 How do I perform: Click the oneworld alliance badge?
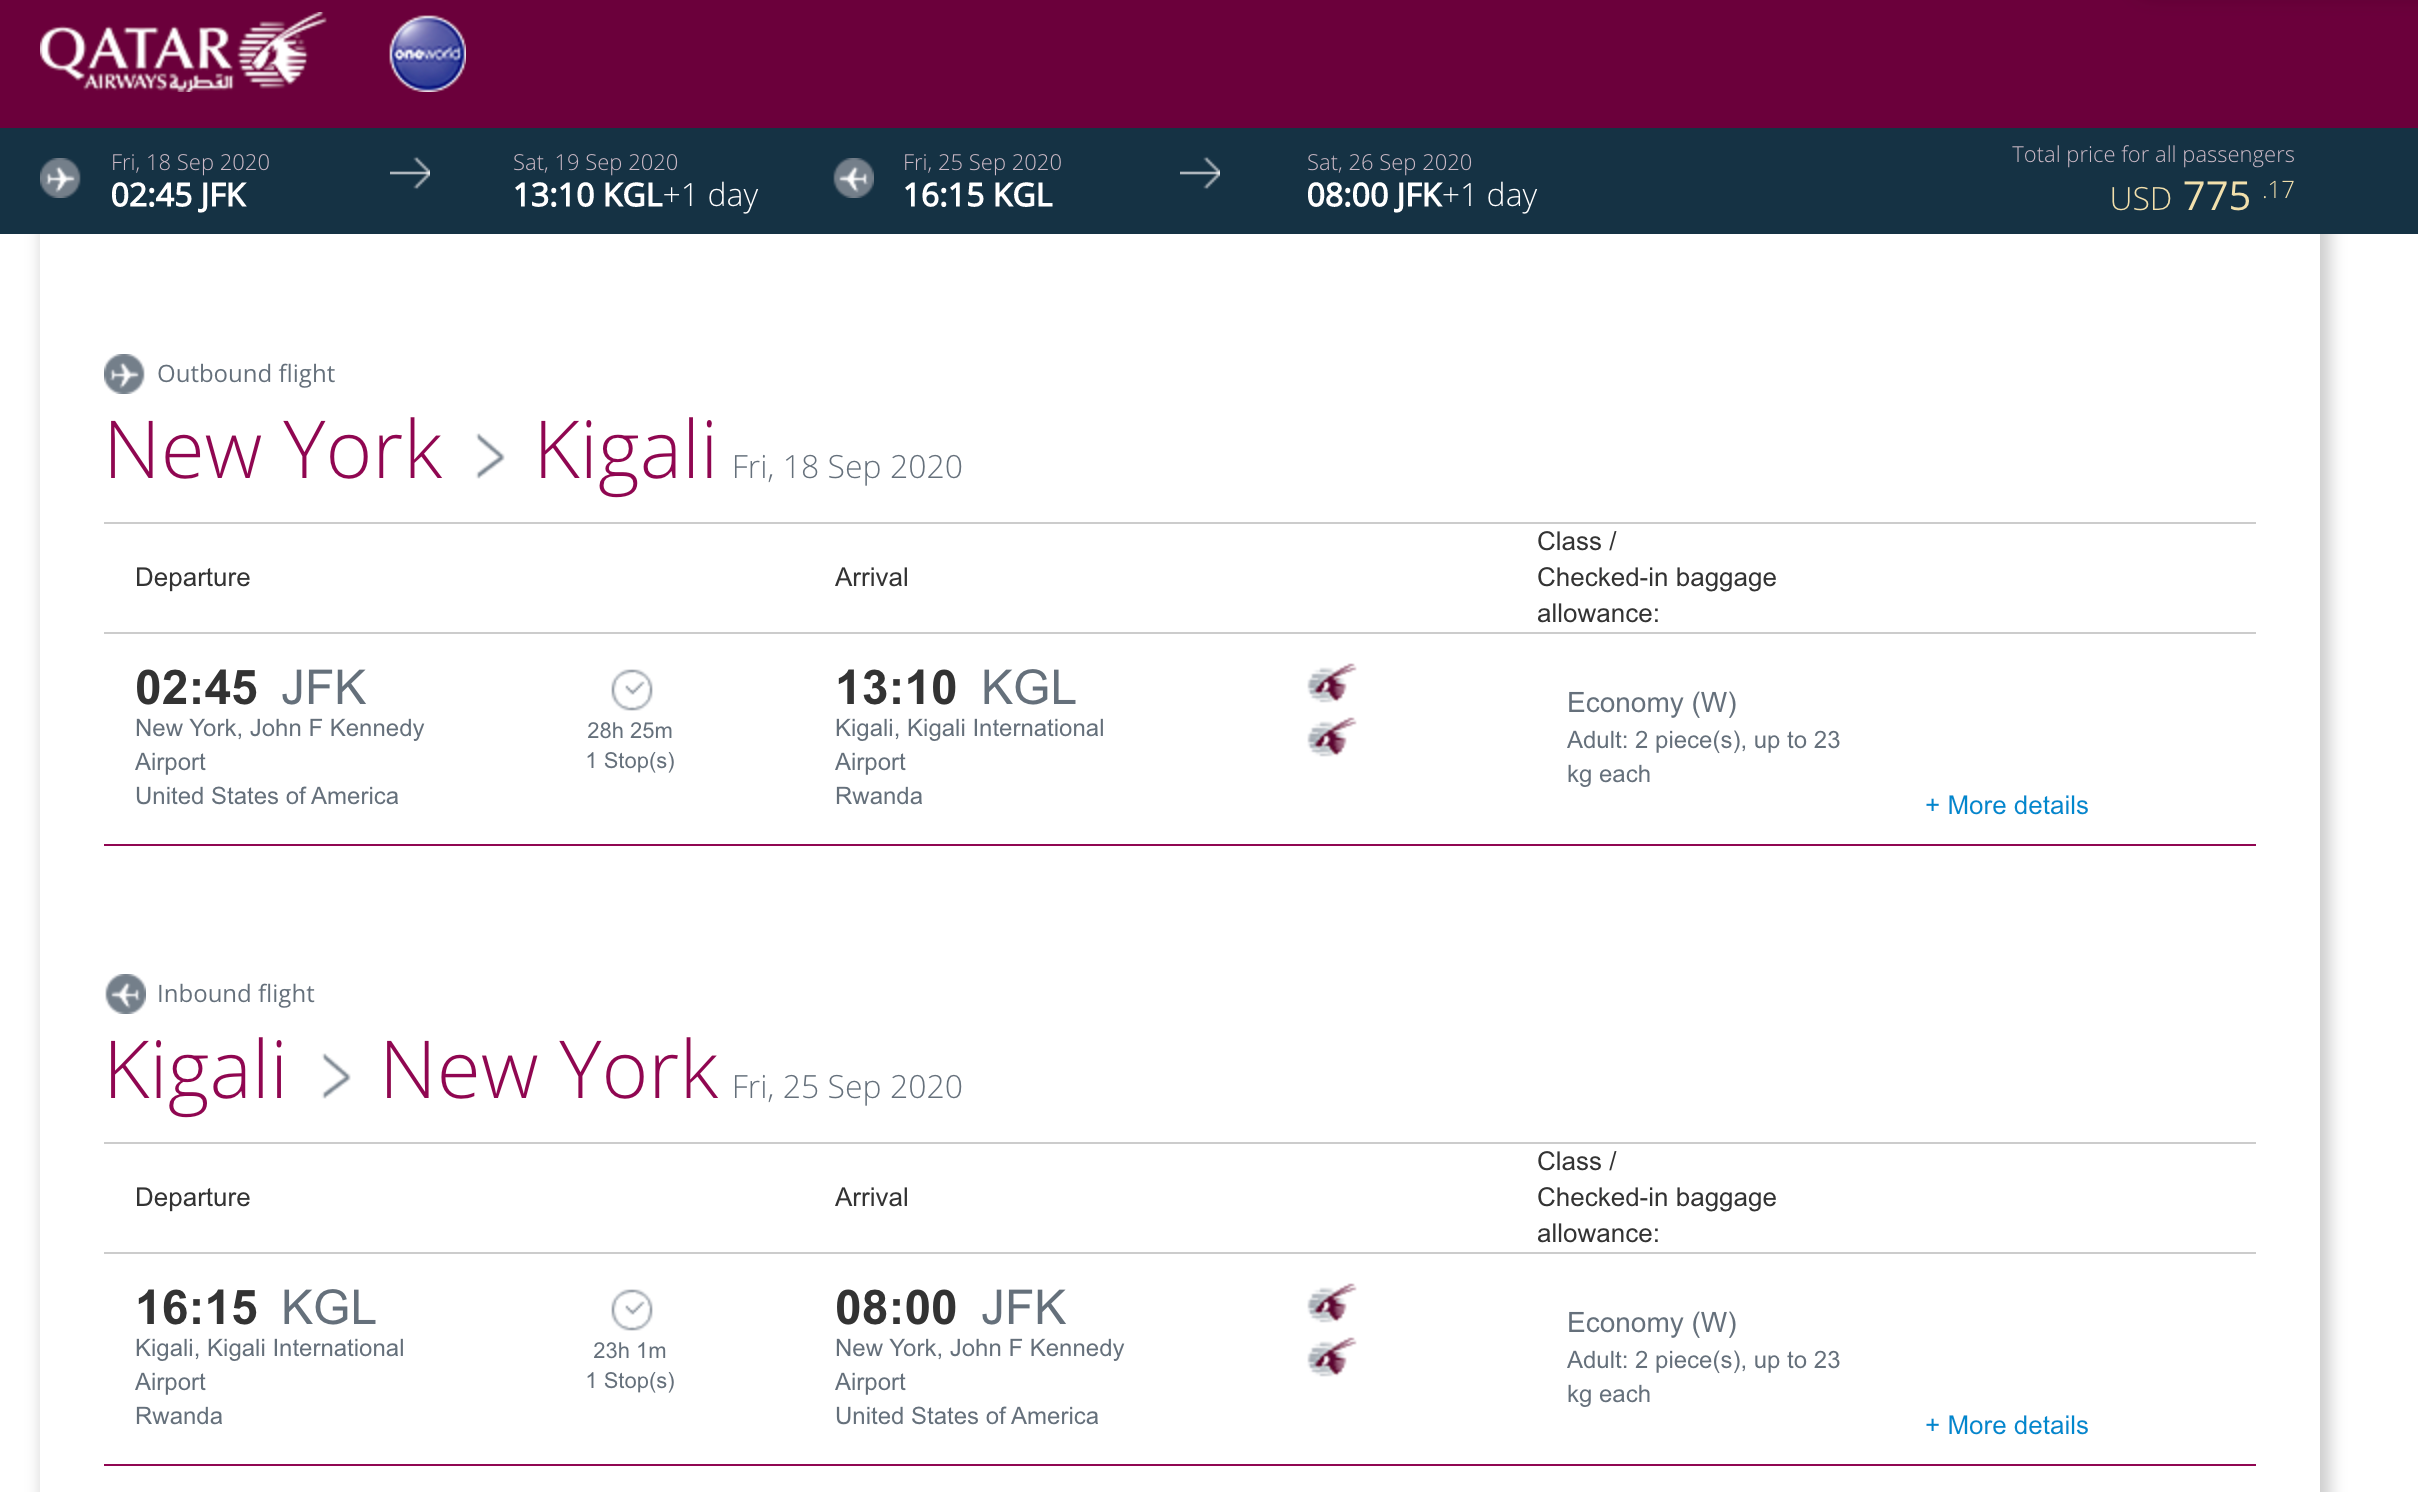(427, 54)
